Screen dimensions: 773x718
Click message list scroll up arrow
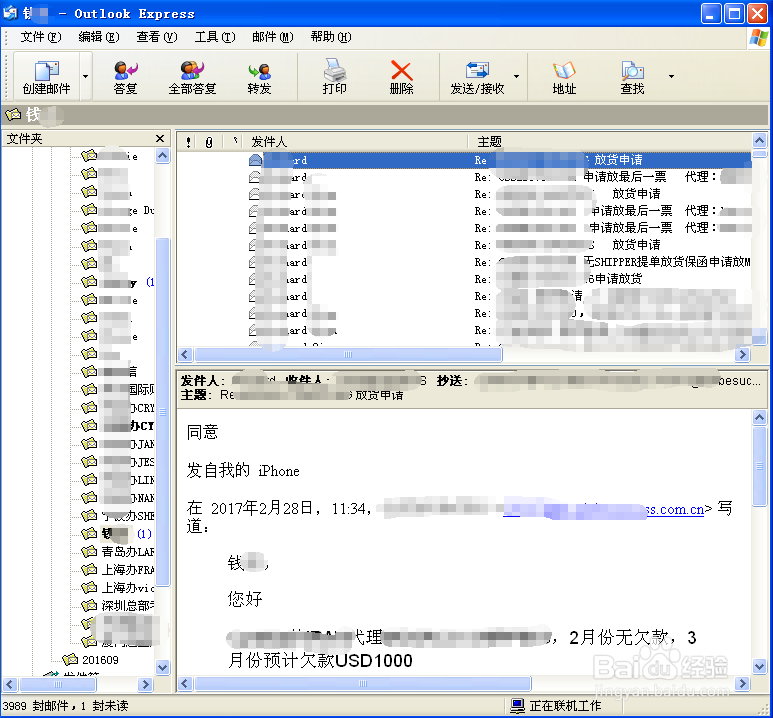pos(760,141)
